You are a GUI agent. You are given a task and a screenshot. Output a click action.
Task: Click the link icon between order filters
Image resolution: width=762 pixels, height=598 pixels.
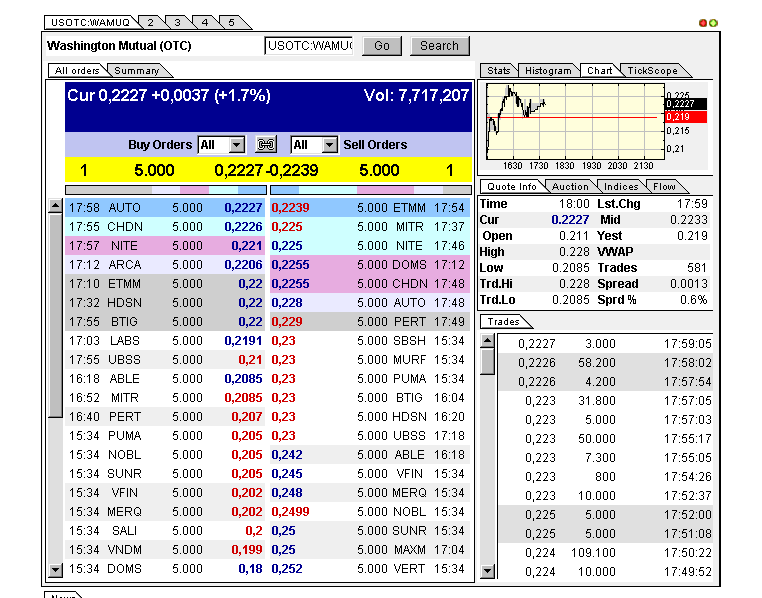(266, 144)
